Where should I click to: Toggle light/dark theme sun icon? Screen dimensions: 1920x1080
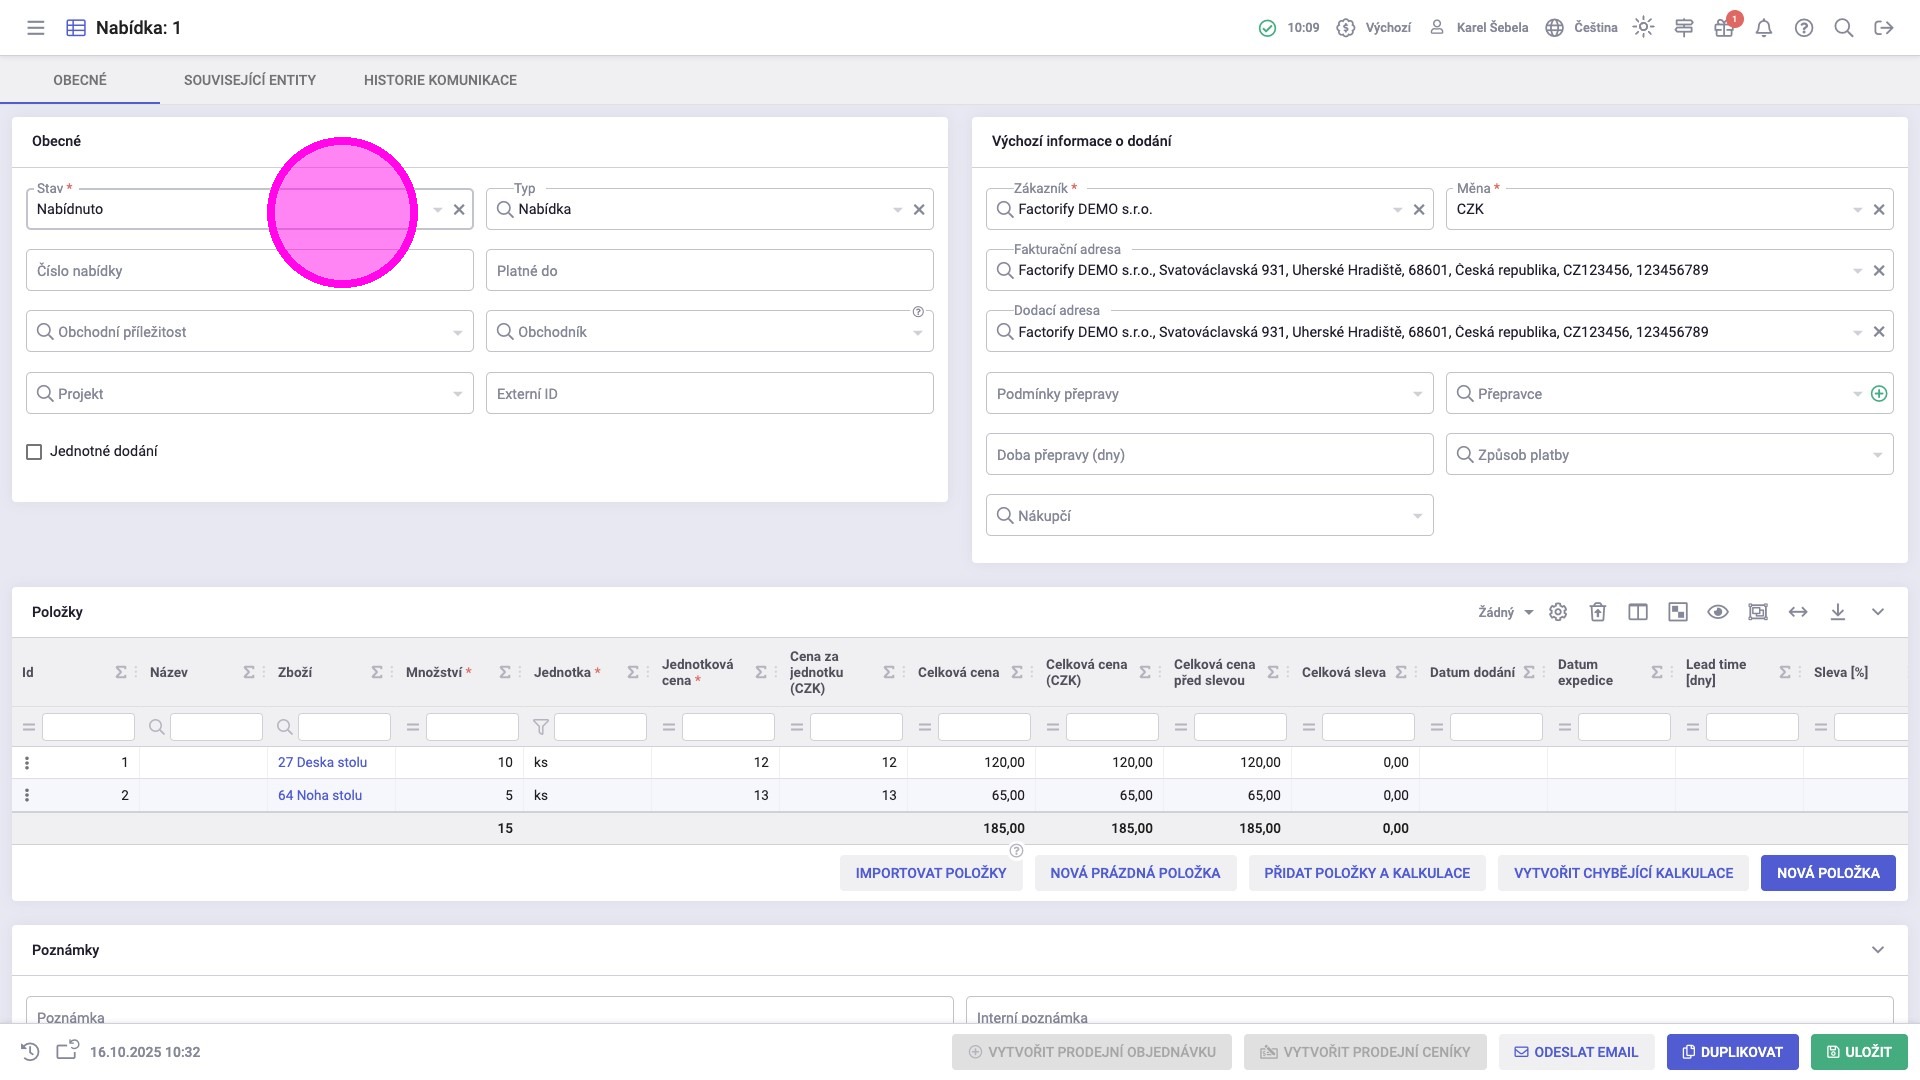pos(1643,28)
